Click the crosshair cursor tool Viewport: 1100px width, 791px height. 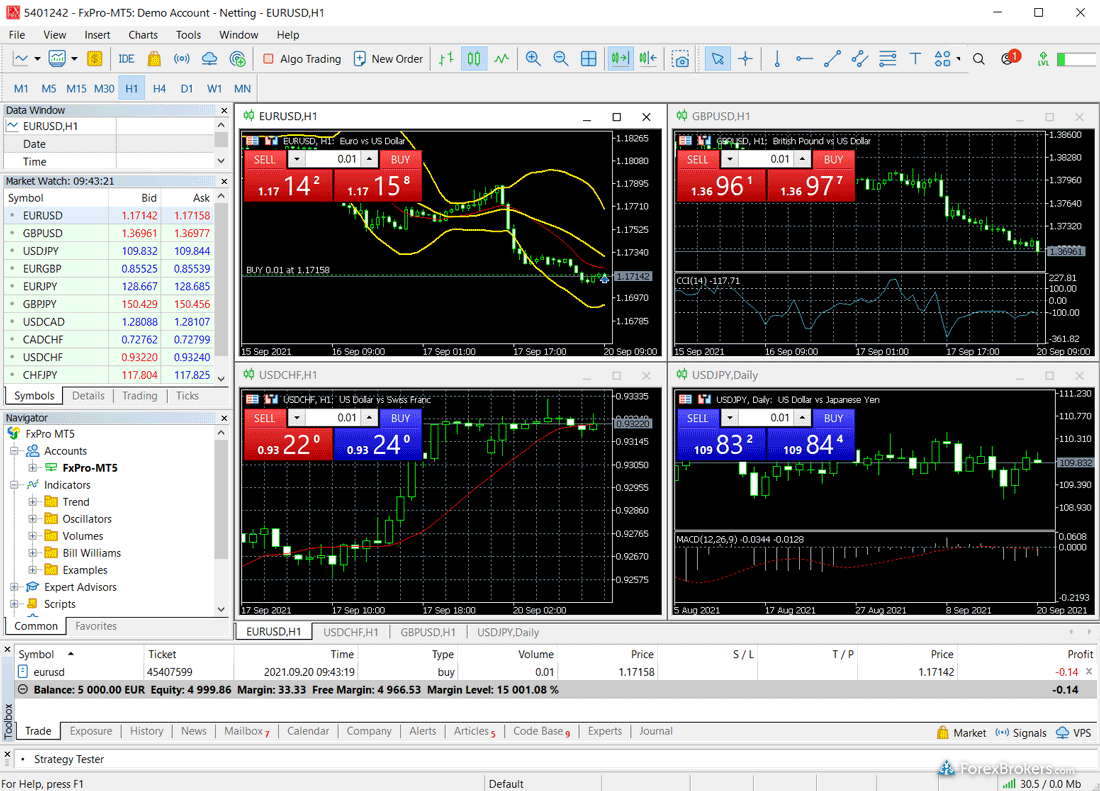pyautogui.click(x=745, y=59)
